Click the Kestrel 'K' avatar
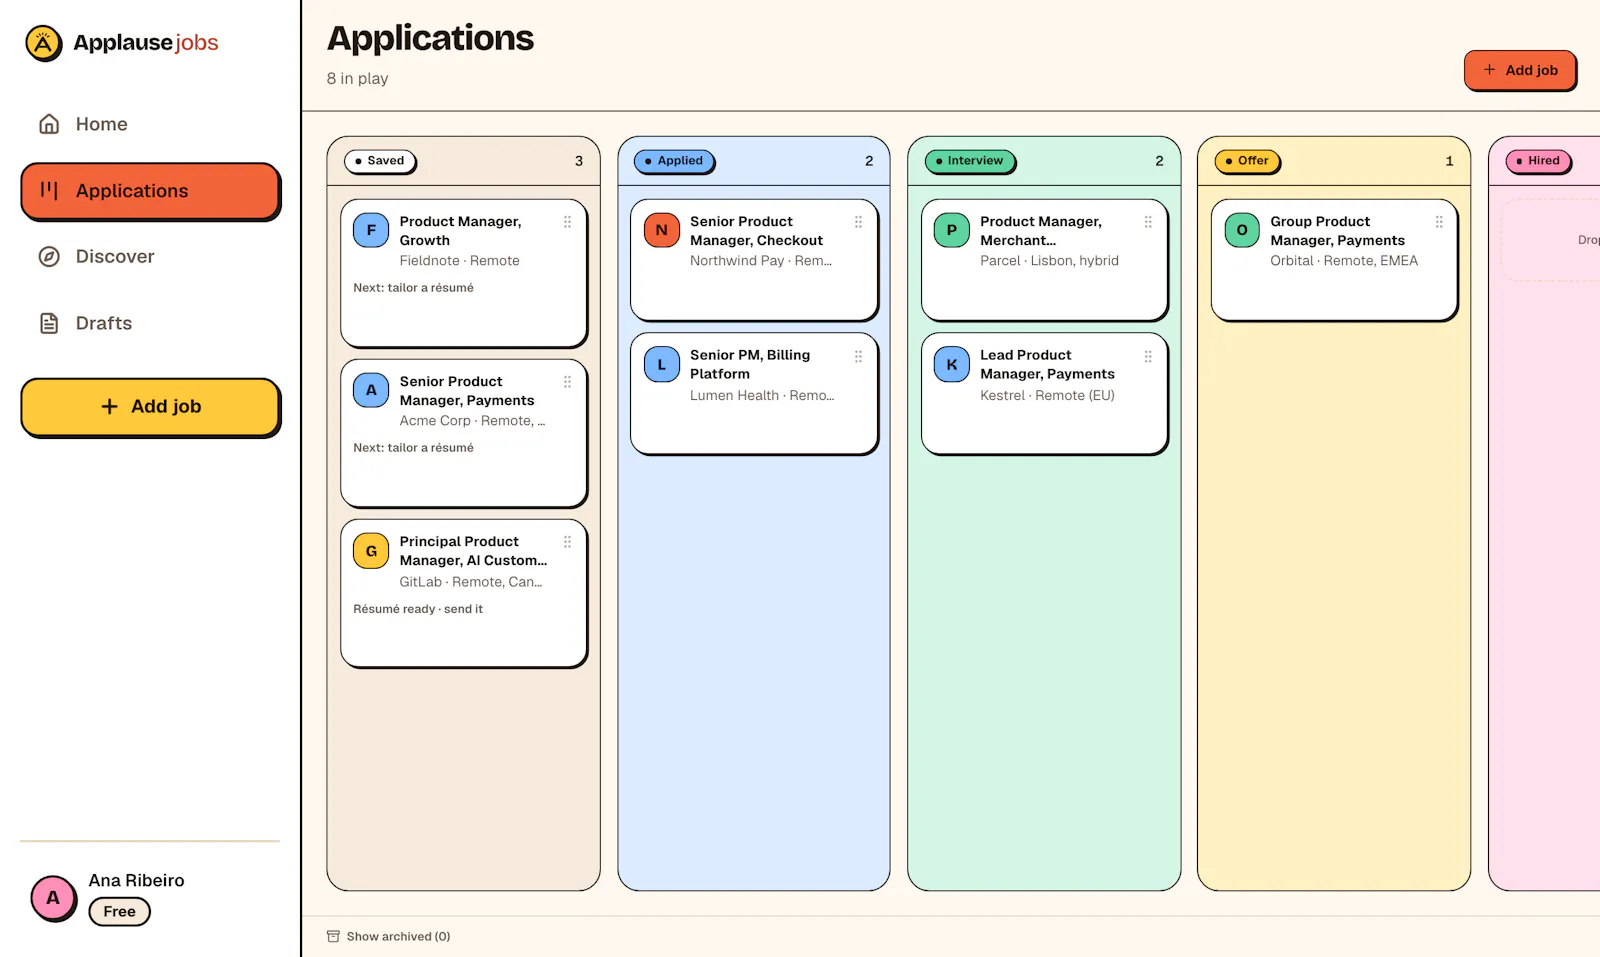Viewport: 1600px width, 957px height. coord(951,364)
